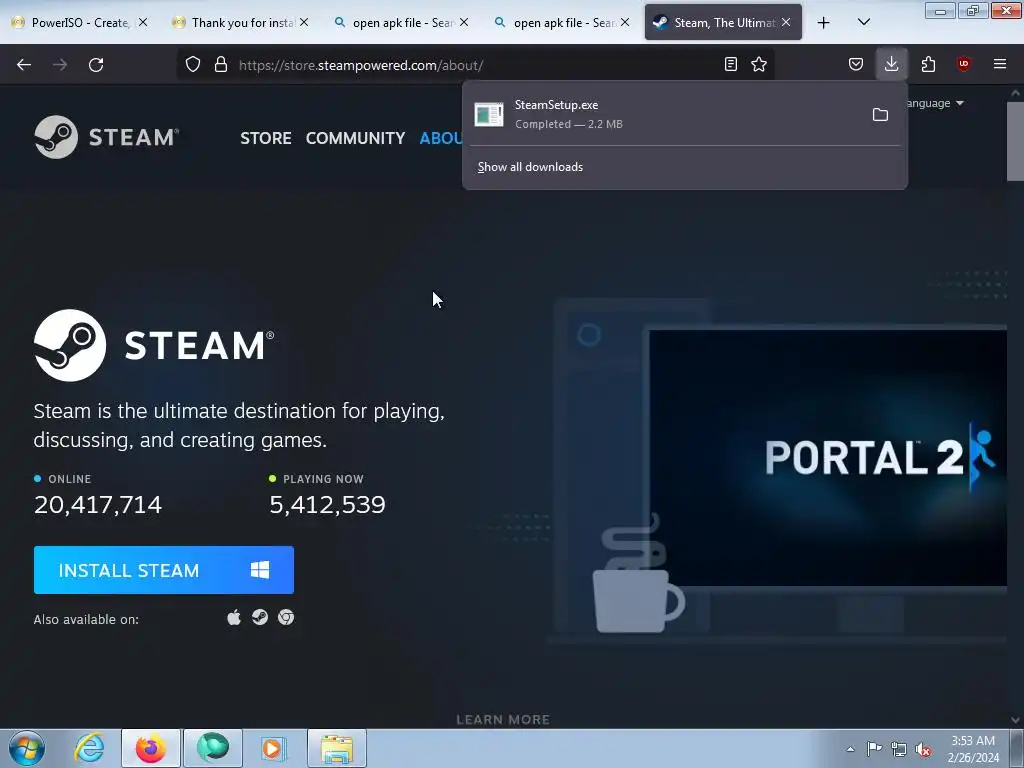Screen dimensions: 1024x768
Task: Close the PowerISO tab
Action: (x=143, y=23)
